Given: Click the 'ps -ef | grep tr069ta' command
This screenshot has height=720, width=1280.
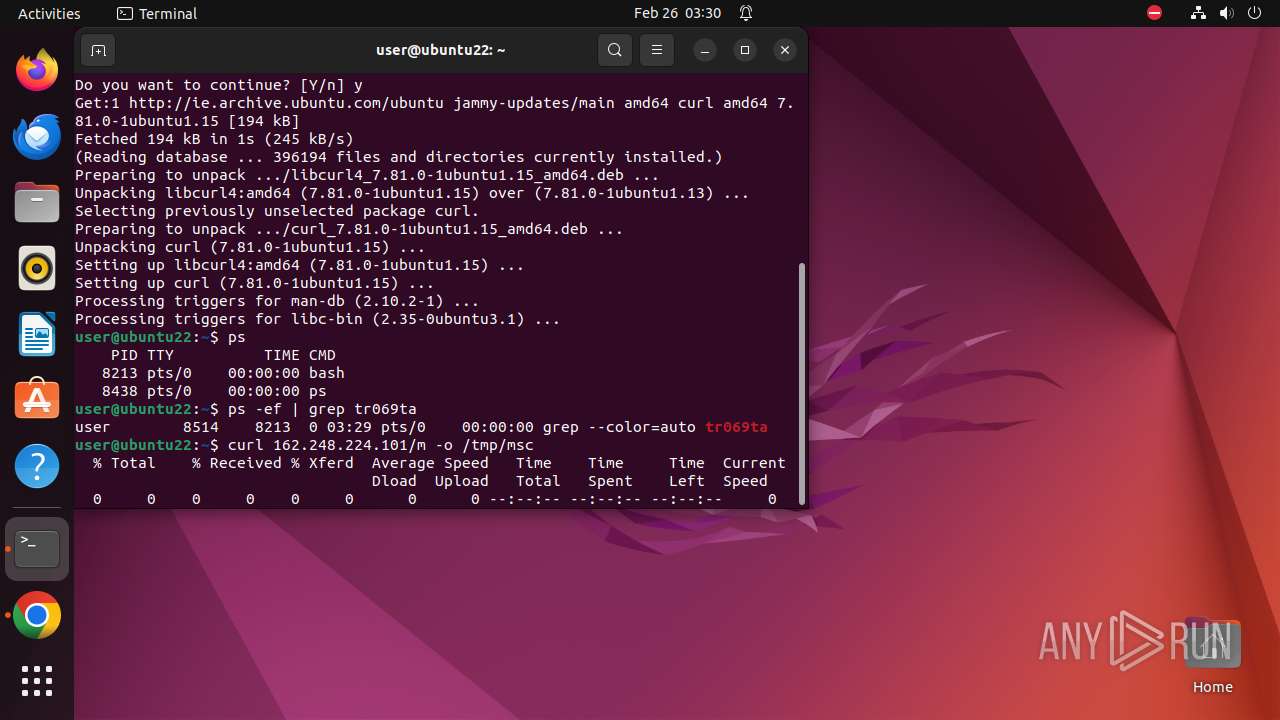Looking at the screenshot, I should pos(322,409).
